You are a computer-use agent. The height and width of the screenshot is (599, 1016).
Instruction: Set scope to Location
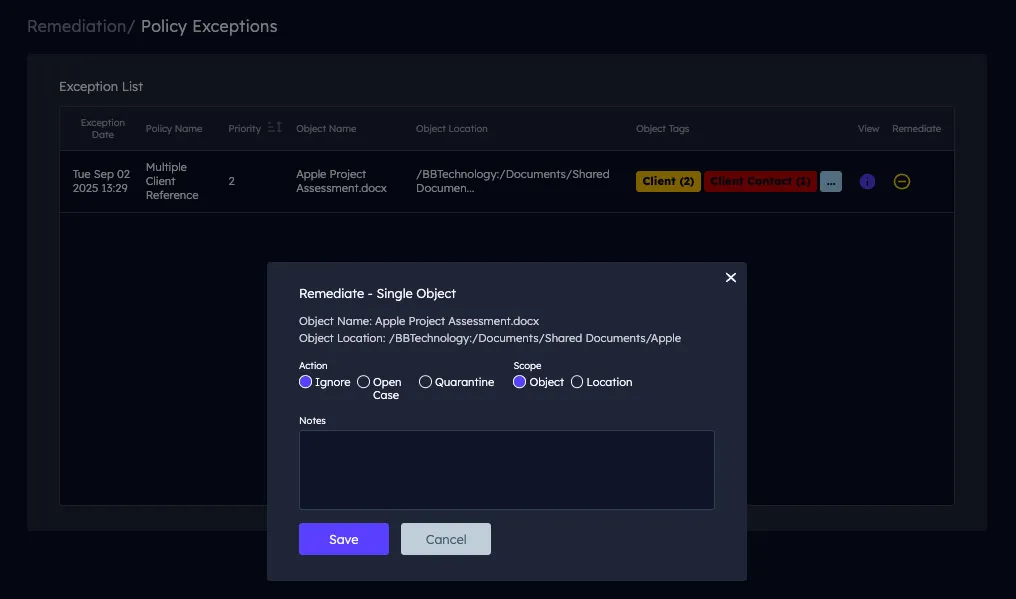point(577,382)
